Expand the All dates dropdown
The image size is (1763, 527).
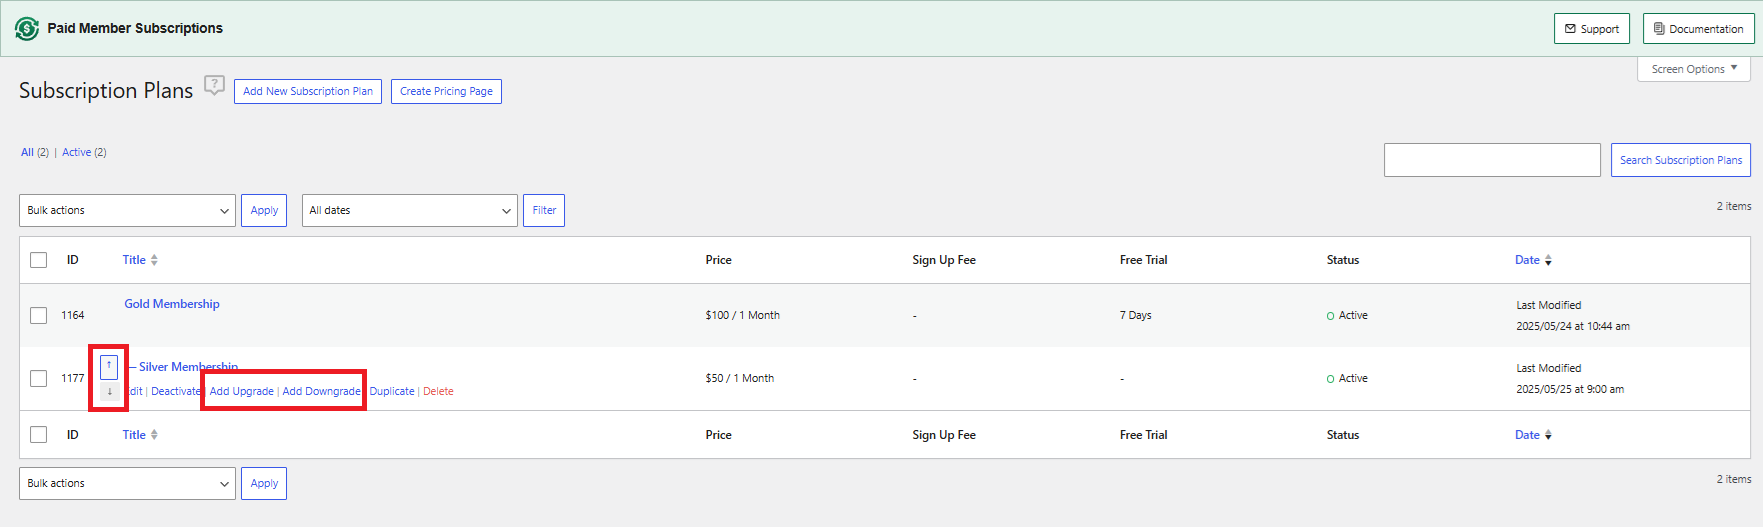click(409, 211)
